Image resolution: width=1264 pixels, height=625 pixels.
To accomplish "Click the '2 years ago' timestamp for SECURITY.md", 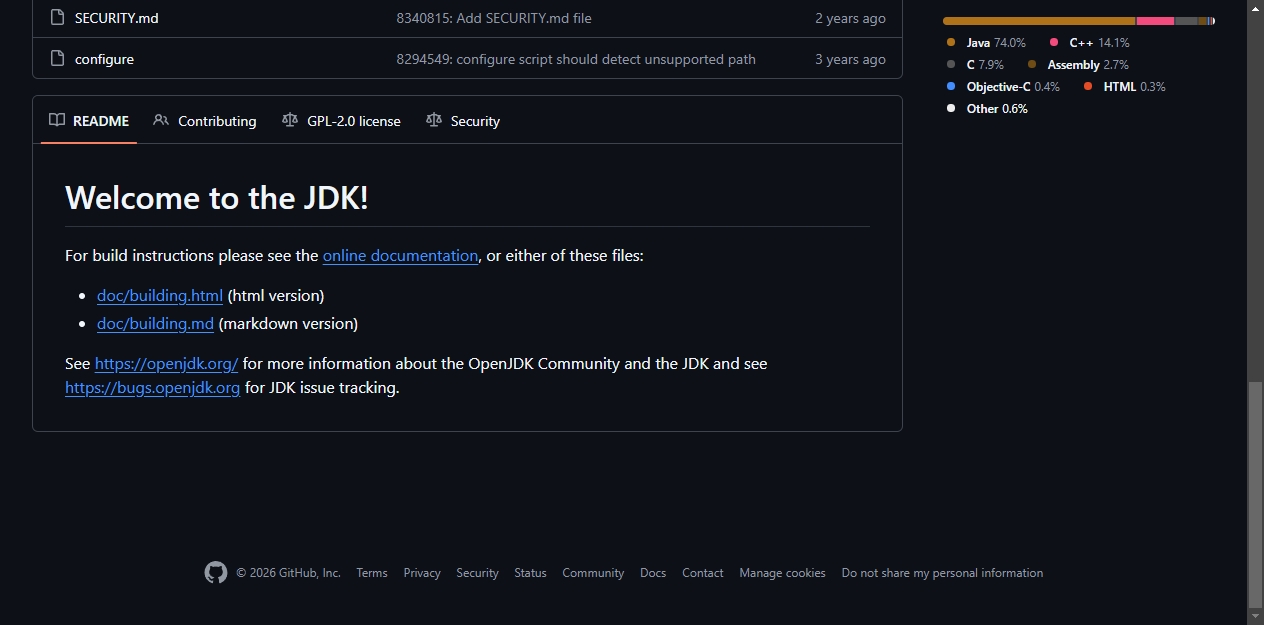I will (850, 18).
